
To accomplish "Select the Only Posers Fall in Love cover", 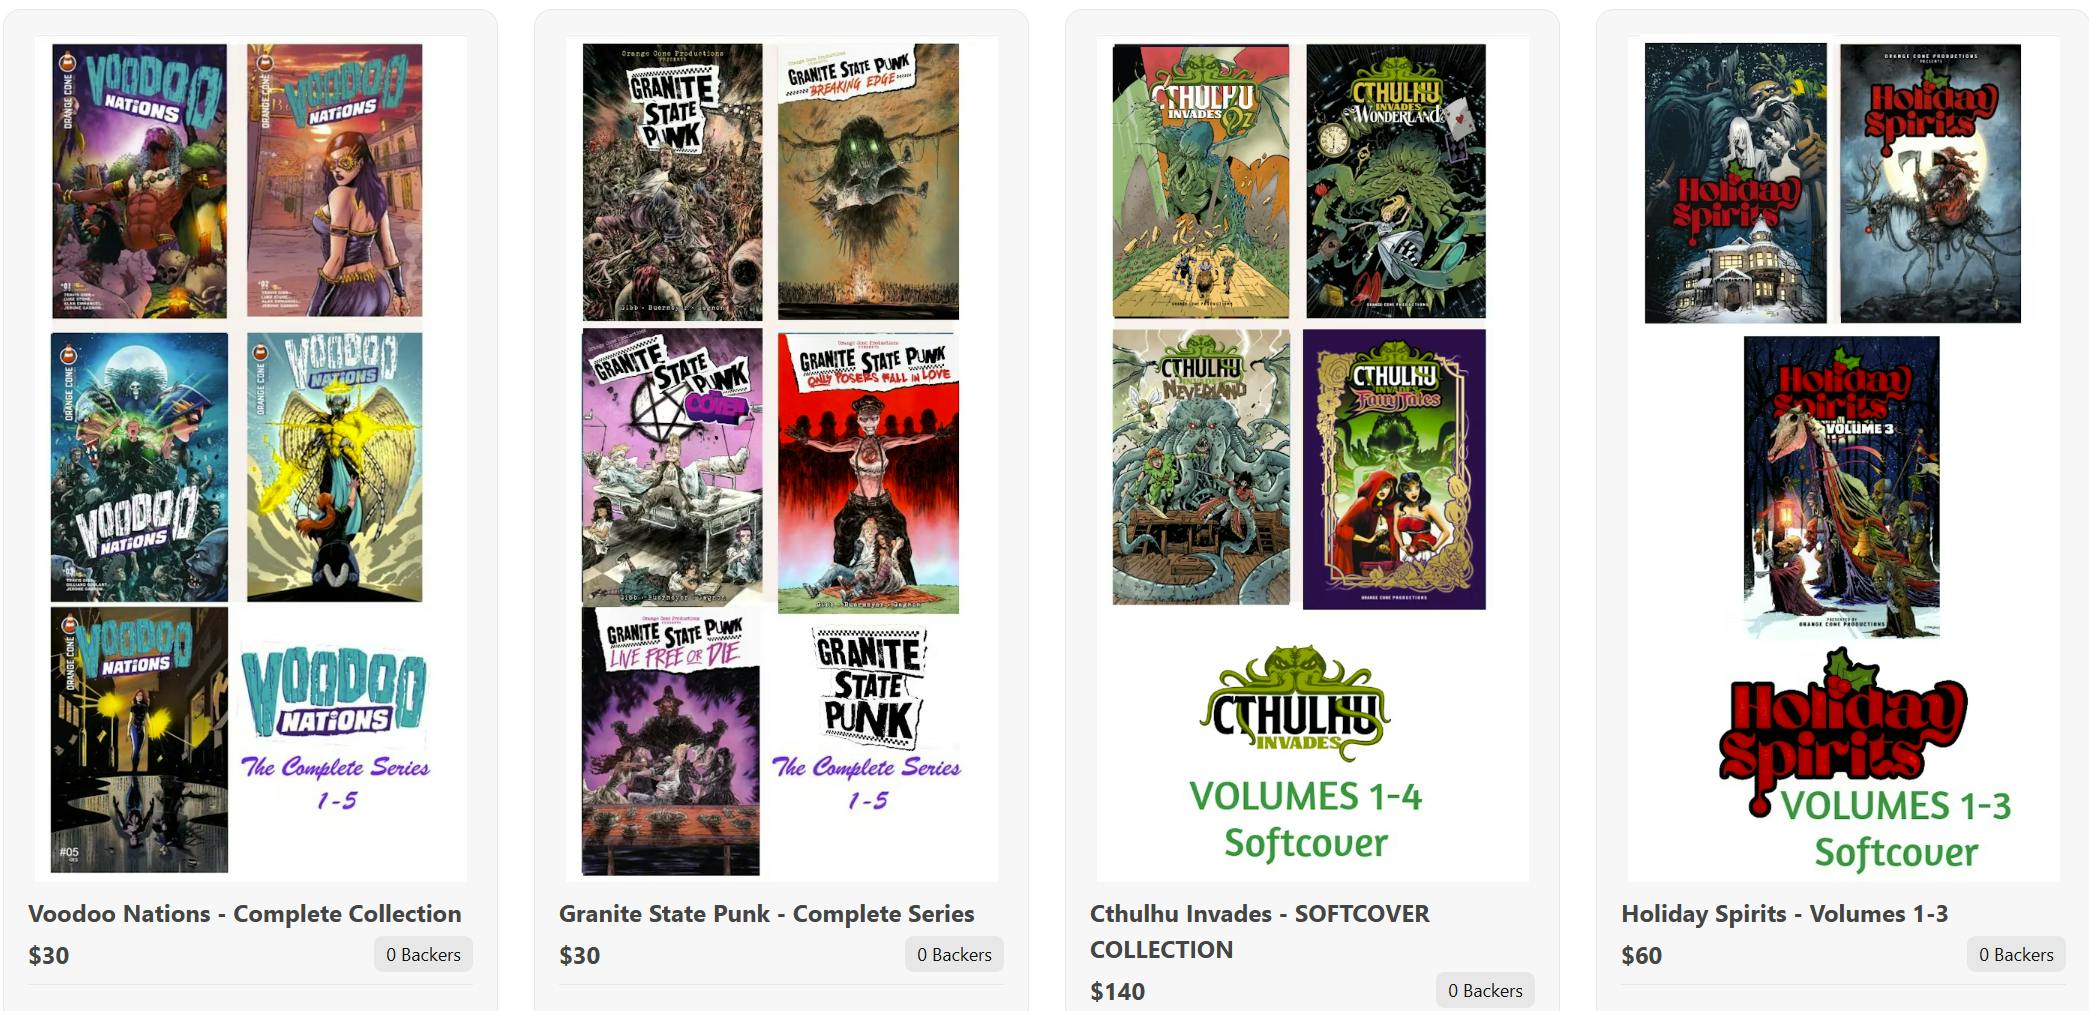I will pyautogui.click(x=868, y=472).
